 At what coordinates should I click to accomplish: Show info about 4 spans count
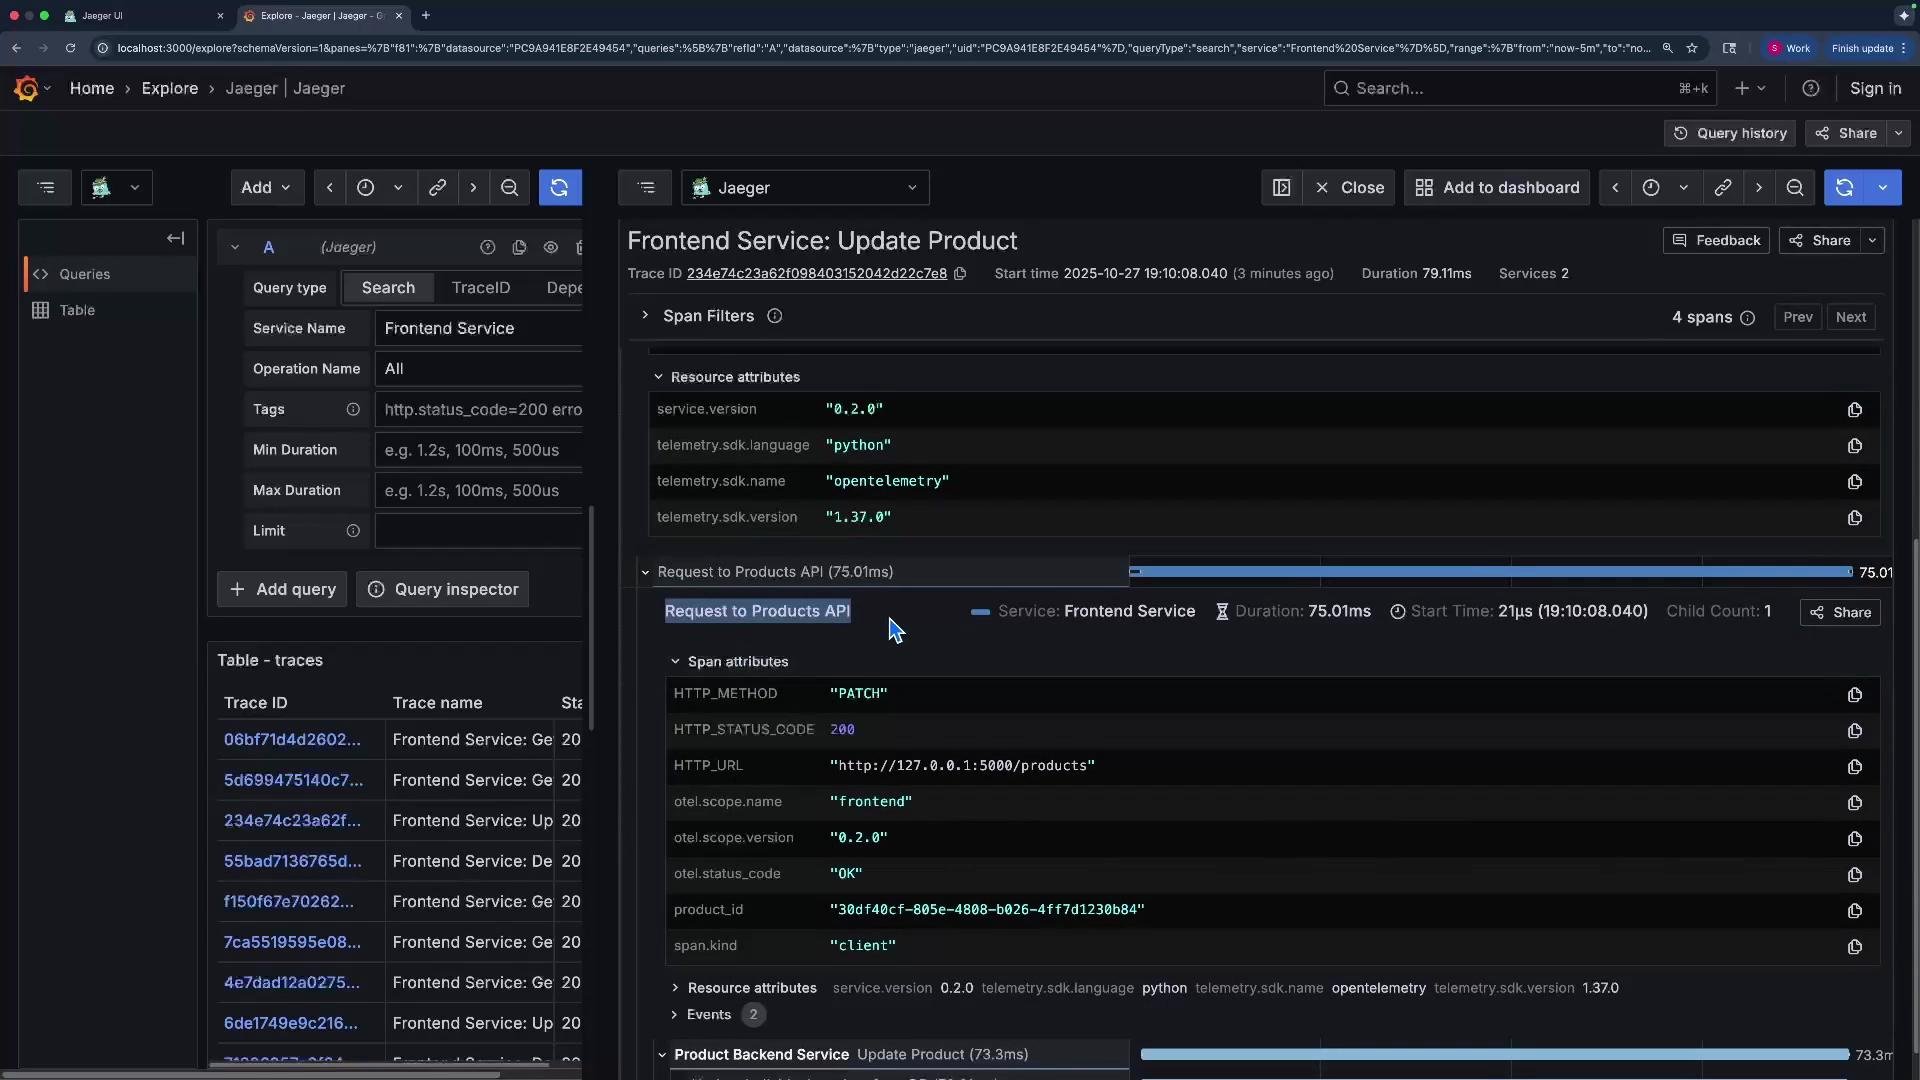[x=1747, y=318]
